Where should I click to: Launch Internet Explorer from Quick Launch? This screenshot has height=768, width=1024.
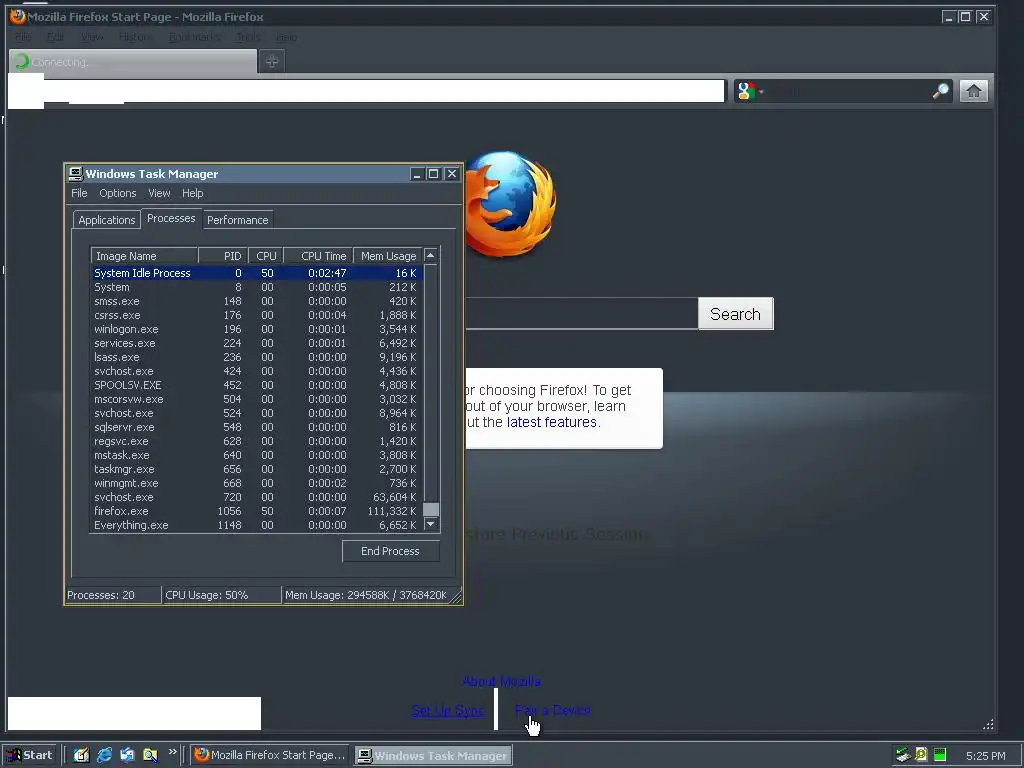pyautogui.click(x=104, y=755)
